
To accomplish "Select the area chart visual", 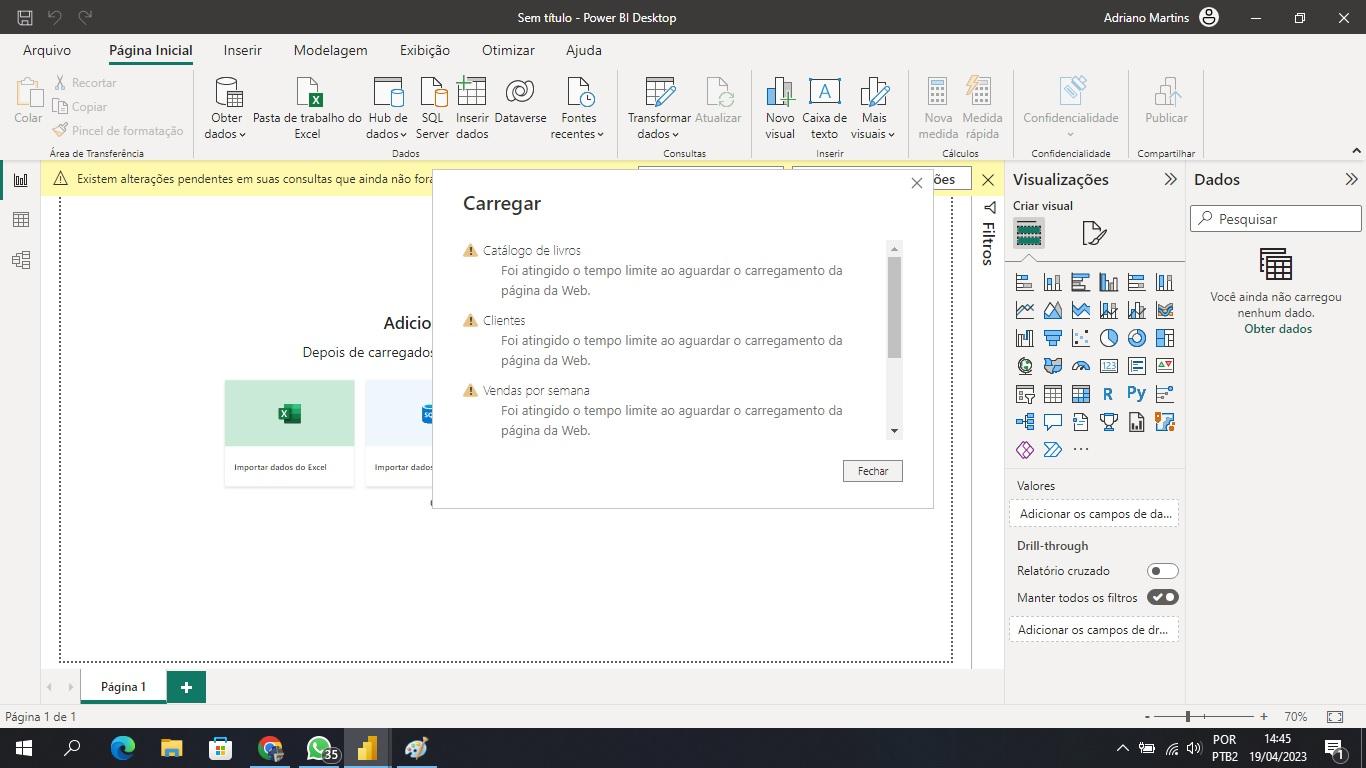I will [x=1053, y=310].
